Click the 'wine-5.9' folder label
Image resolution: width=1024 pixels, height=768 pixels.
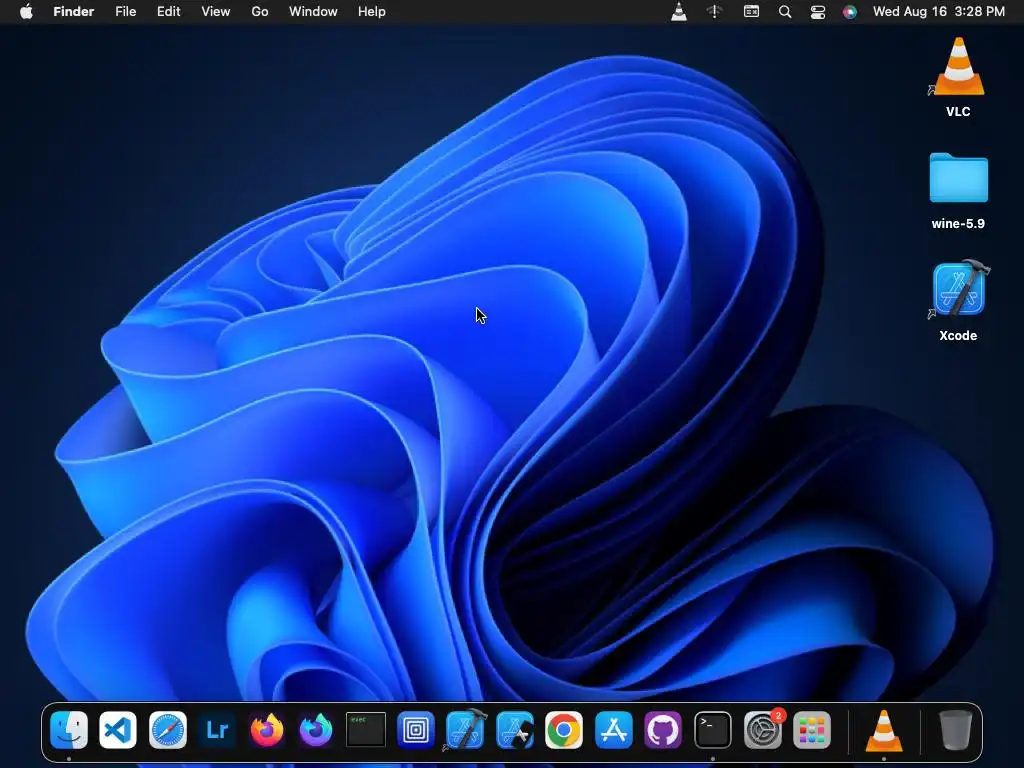pyautogui.click(x=958, y=224)
